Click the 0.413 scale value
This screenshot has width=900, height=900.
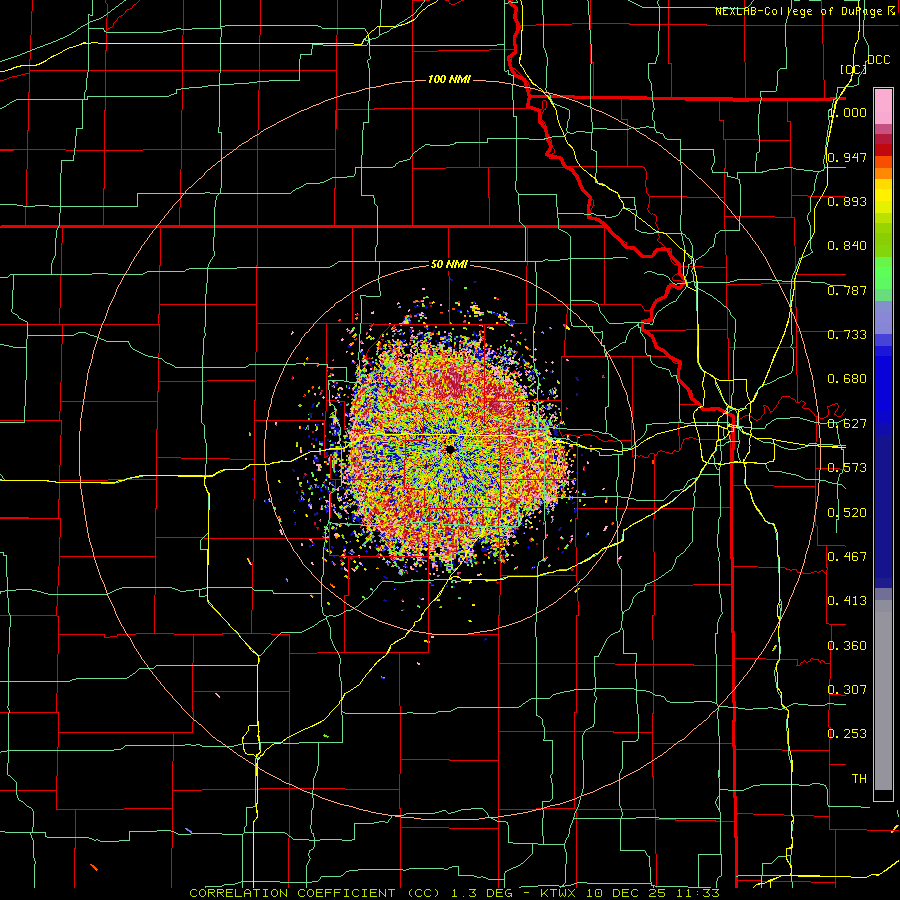coord(847,601)
